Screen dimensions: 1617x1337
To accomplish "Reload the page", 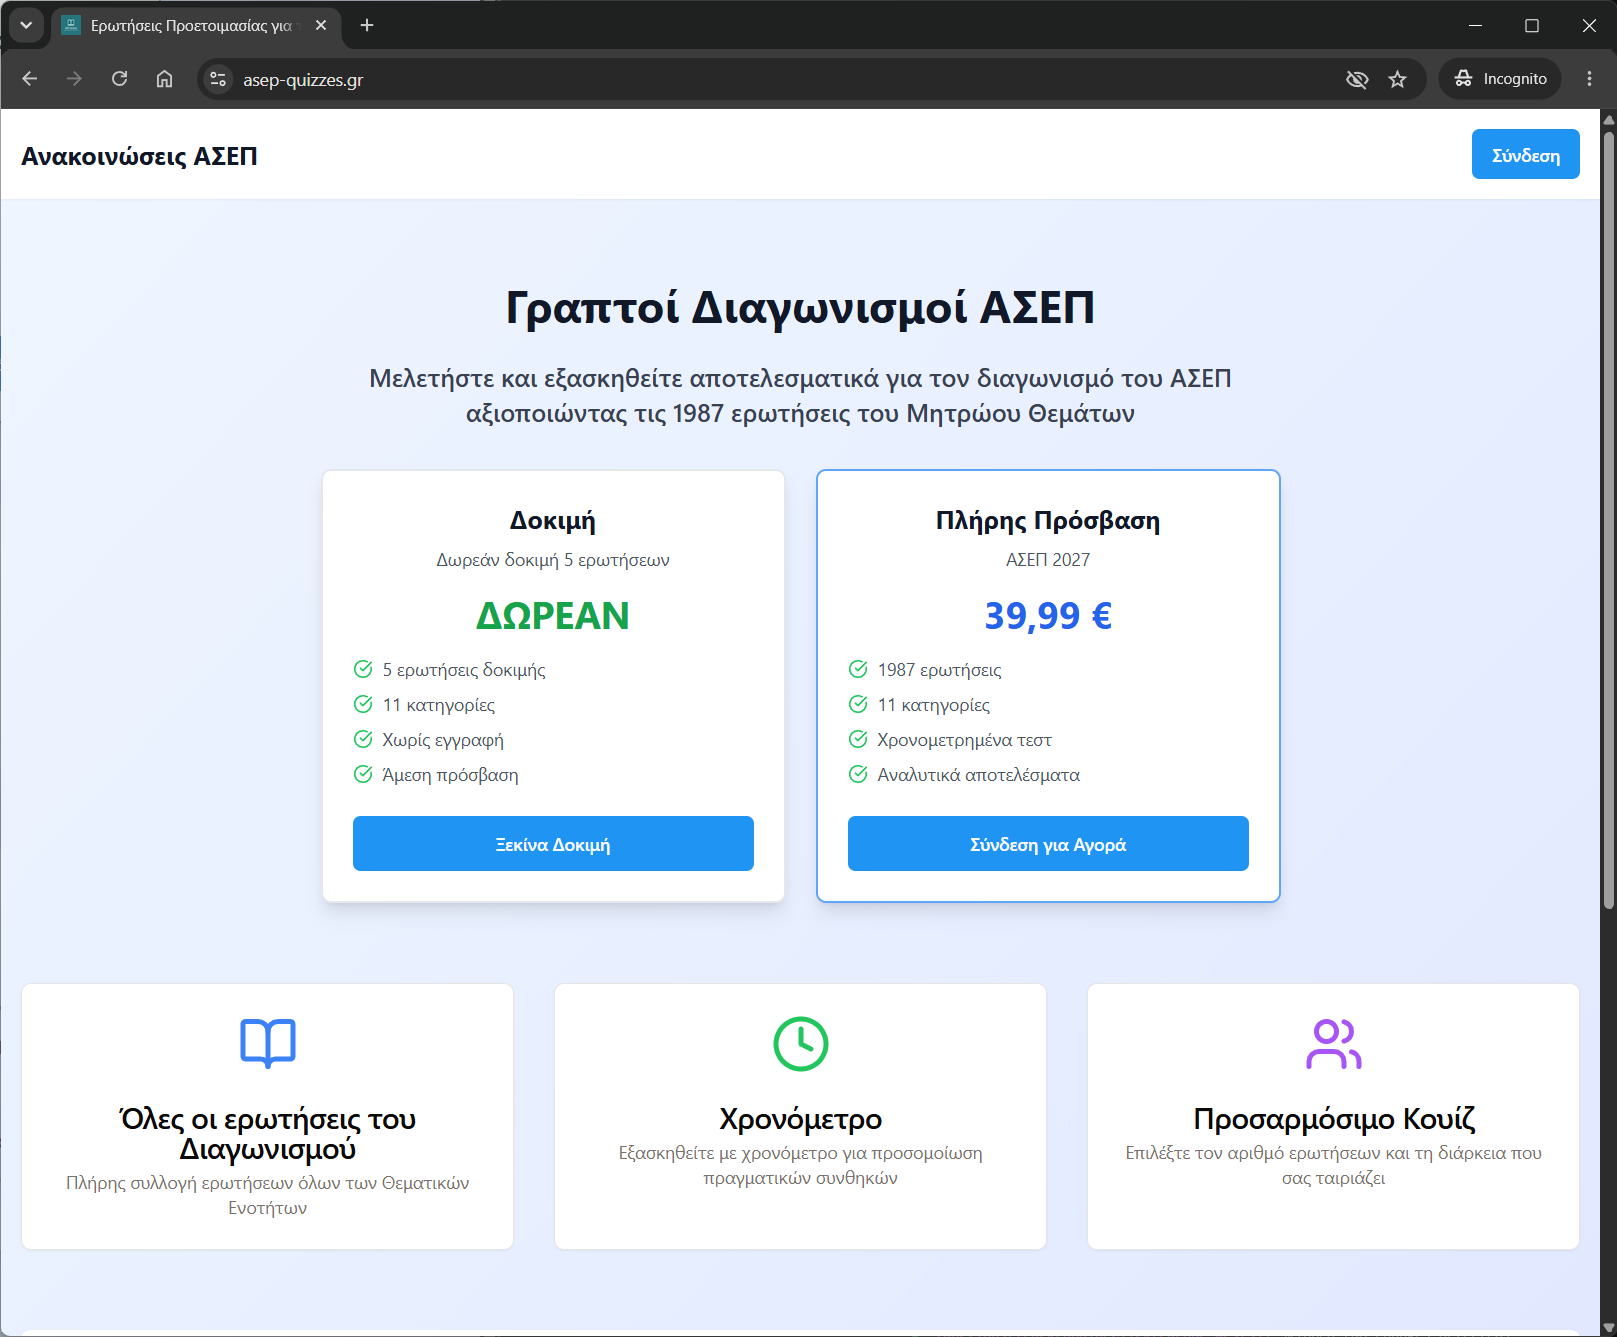I will [x=119, y=79].
